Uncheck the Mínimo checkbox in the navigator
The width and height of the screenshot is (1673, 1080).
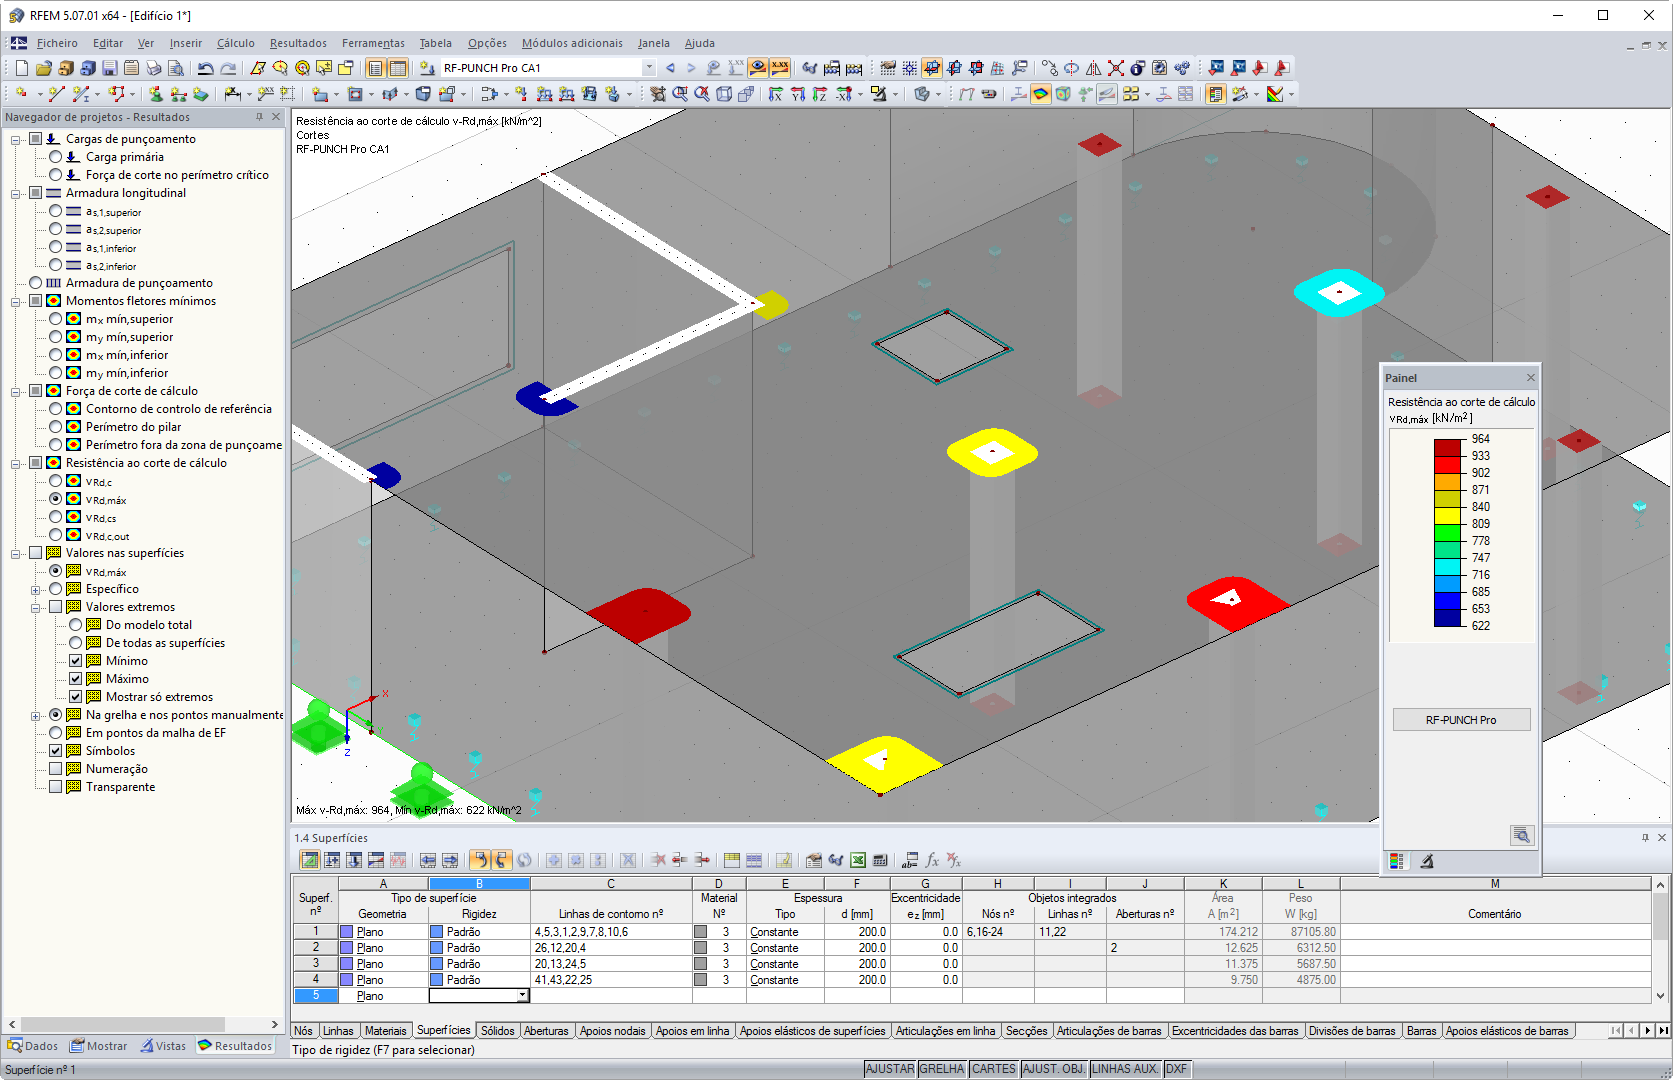(76, 660)
